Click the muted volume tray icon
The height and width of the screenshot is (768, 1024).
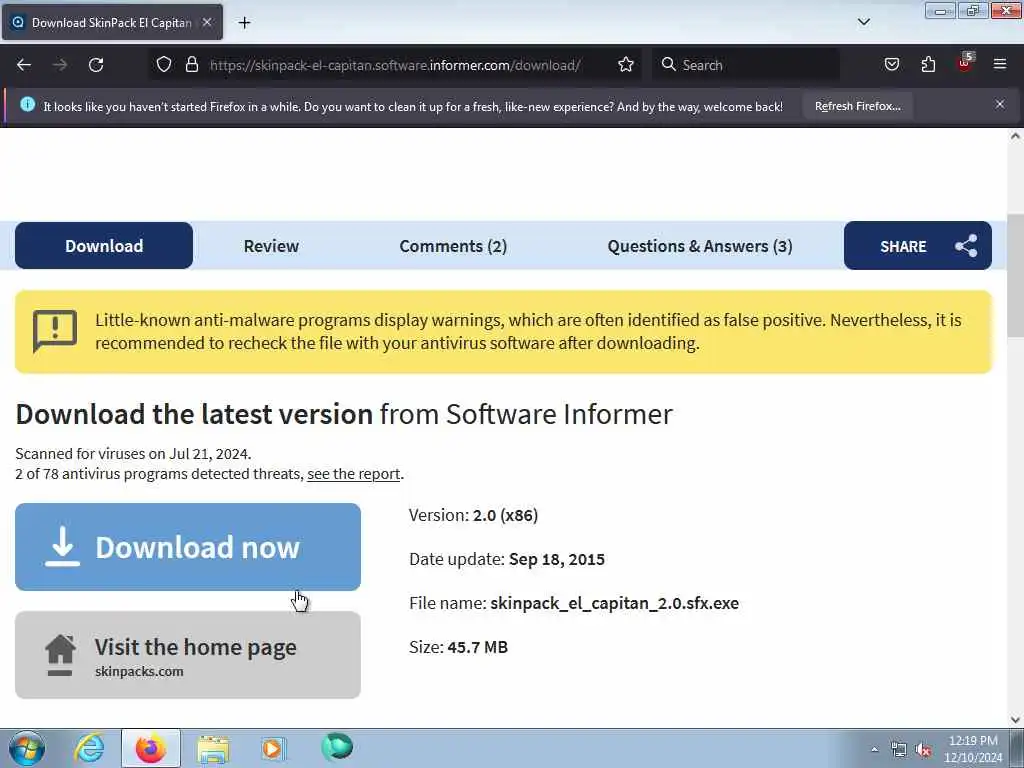[923, 750]
